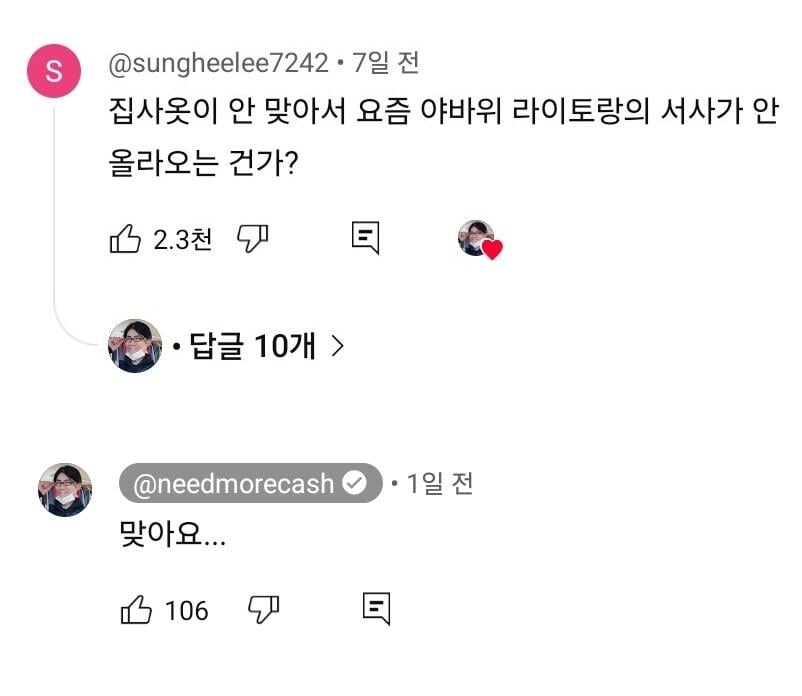Open the @needmorecash channel badge

click(x=236, y=484)
